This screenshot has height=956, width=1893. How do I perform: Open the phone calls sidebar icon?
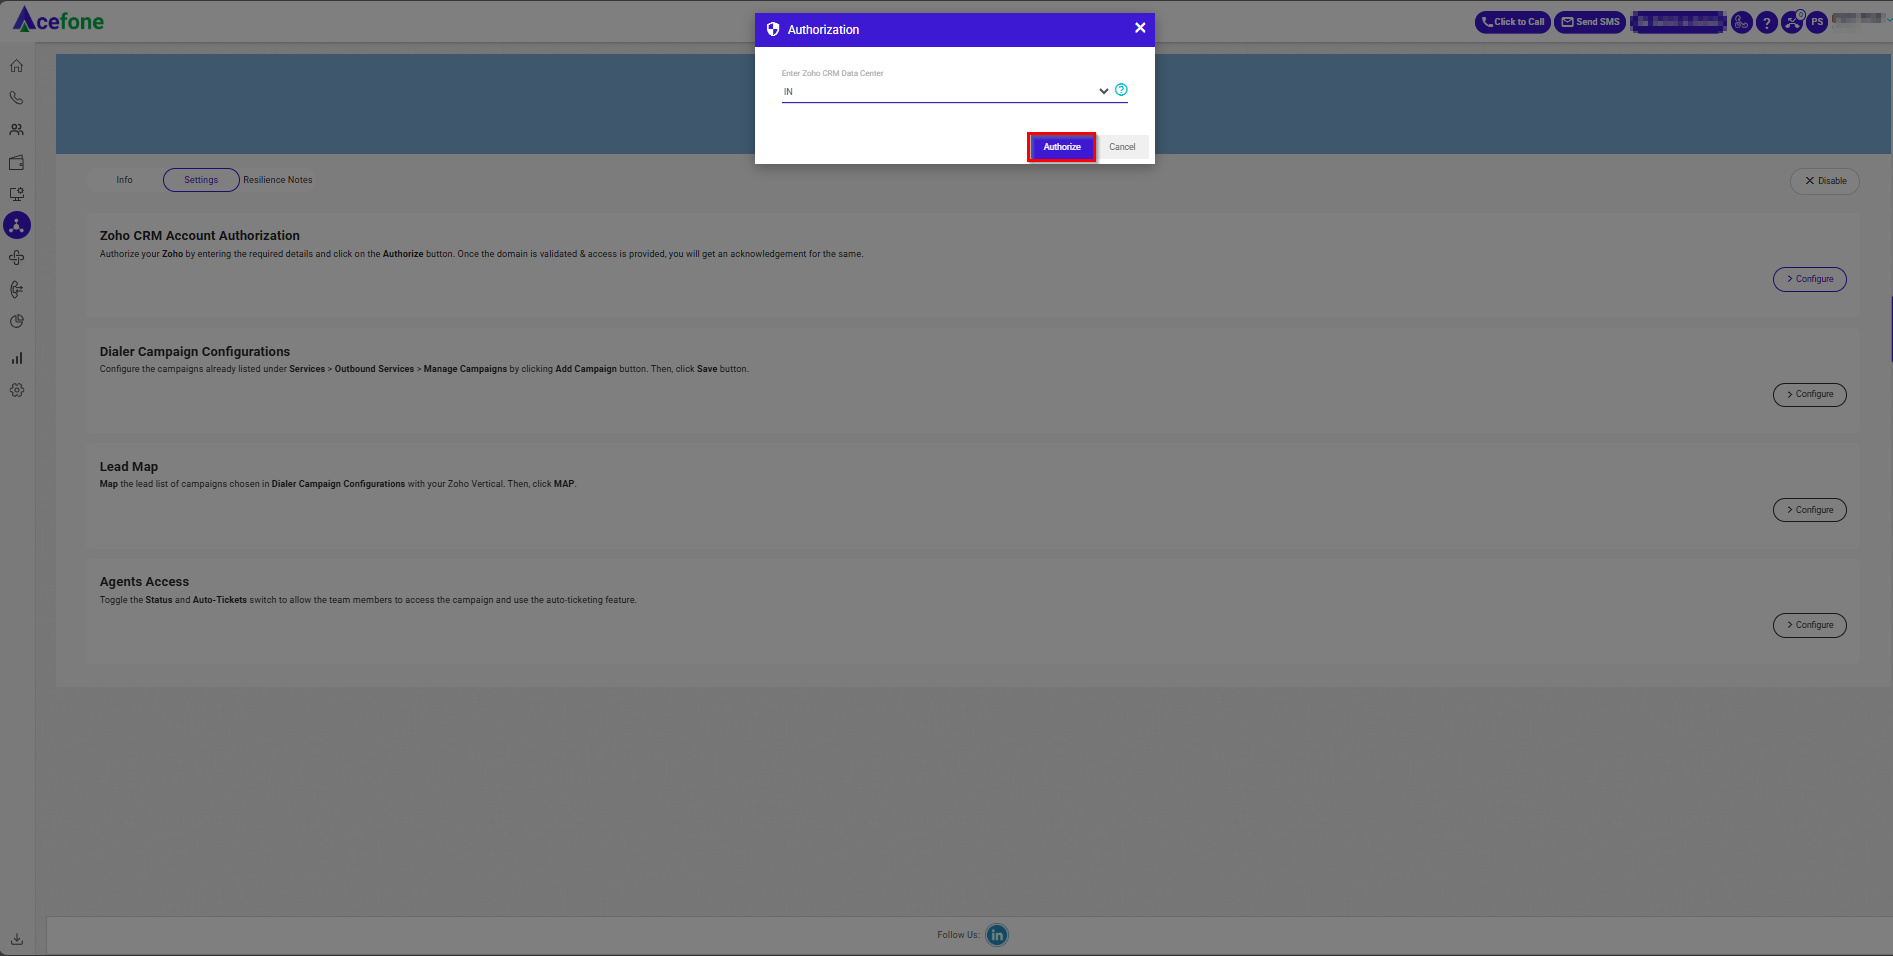[x=16, y=98]
